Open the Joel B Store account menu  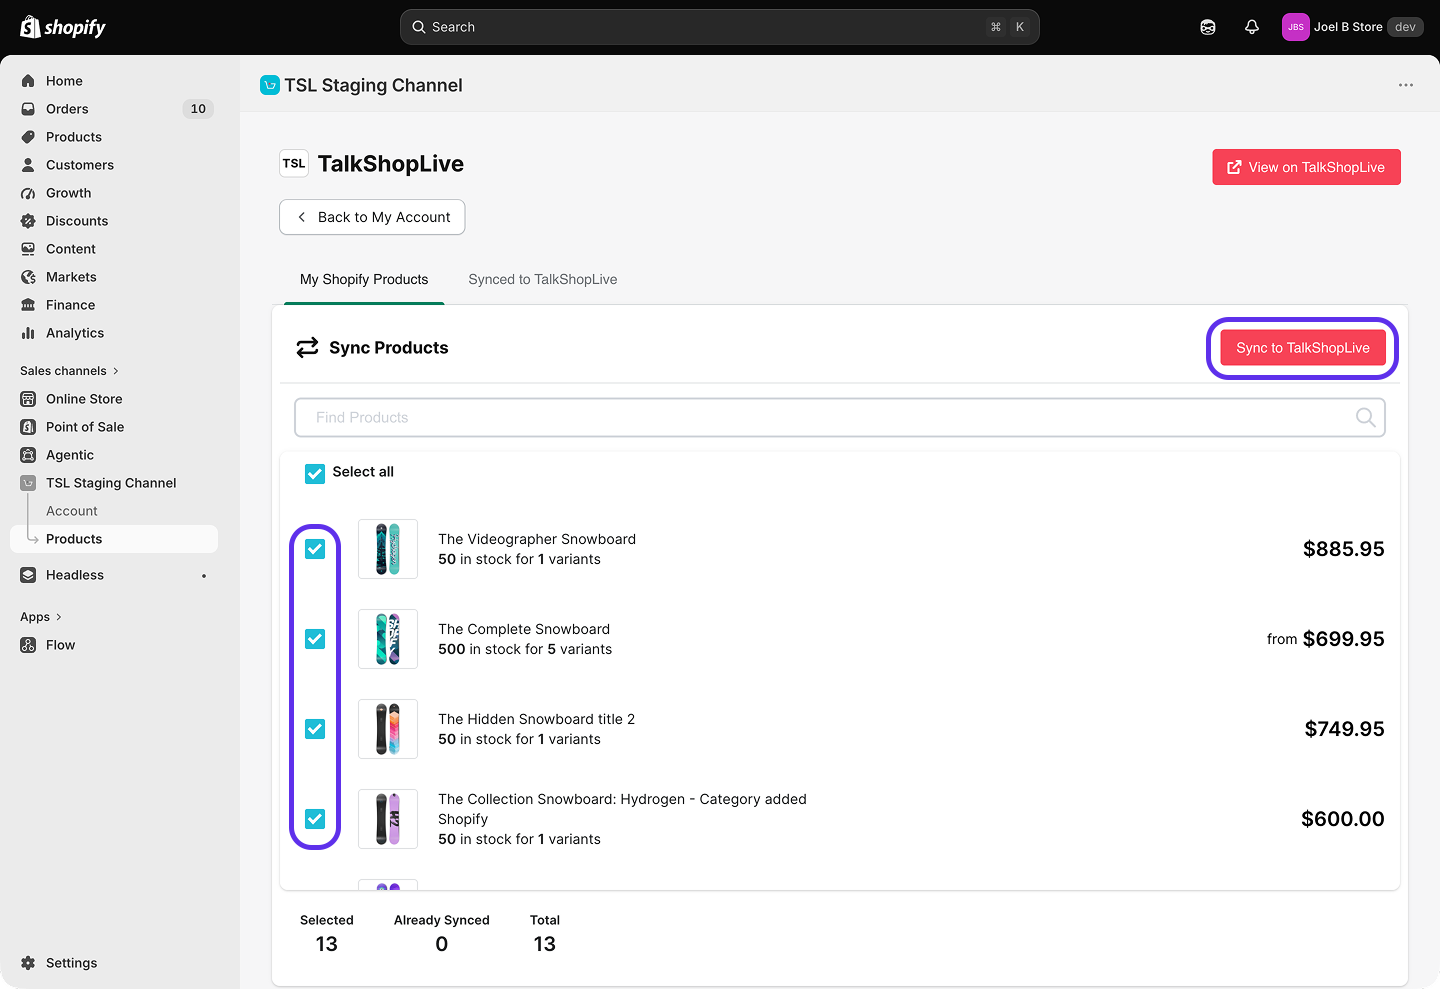[x=1352, y=27]
